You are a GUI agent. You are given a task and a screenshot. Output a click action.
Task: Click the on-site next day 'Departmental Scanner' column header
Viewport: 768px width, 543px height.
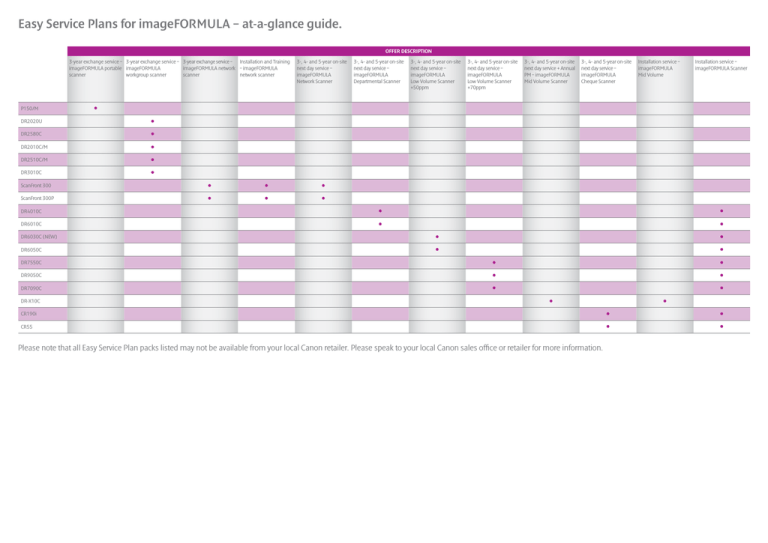380,71
